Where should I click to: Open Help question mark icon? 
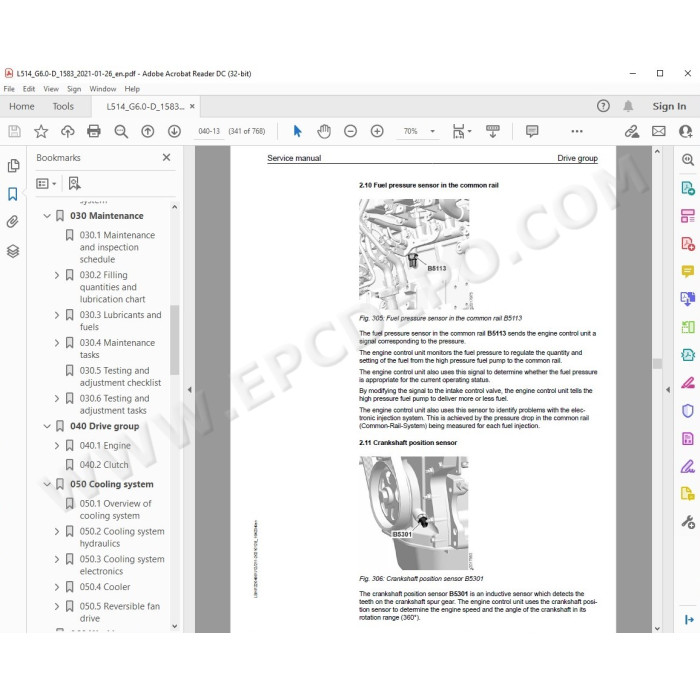click(603, 106)
